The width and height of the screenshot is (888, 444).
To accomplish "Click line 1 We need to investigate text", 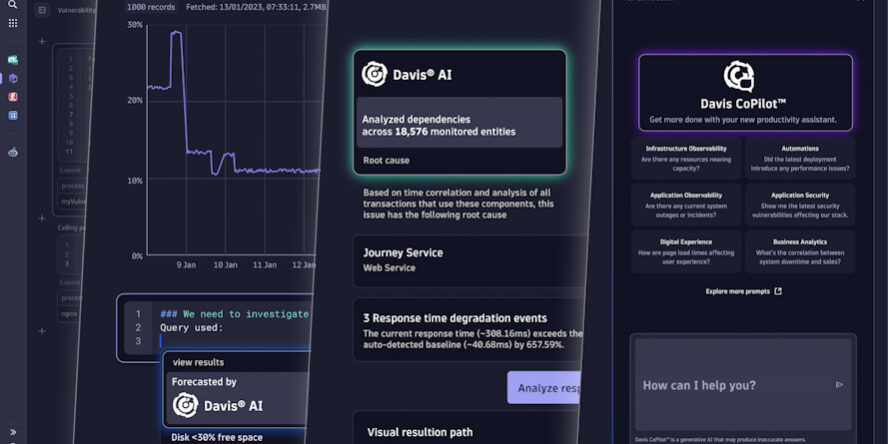I will coord(234,314).
